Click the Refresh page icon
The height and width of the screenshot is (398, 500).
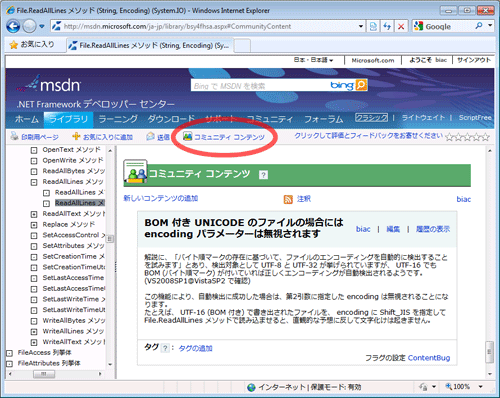(387, 26)
